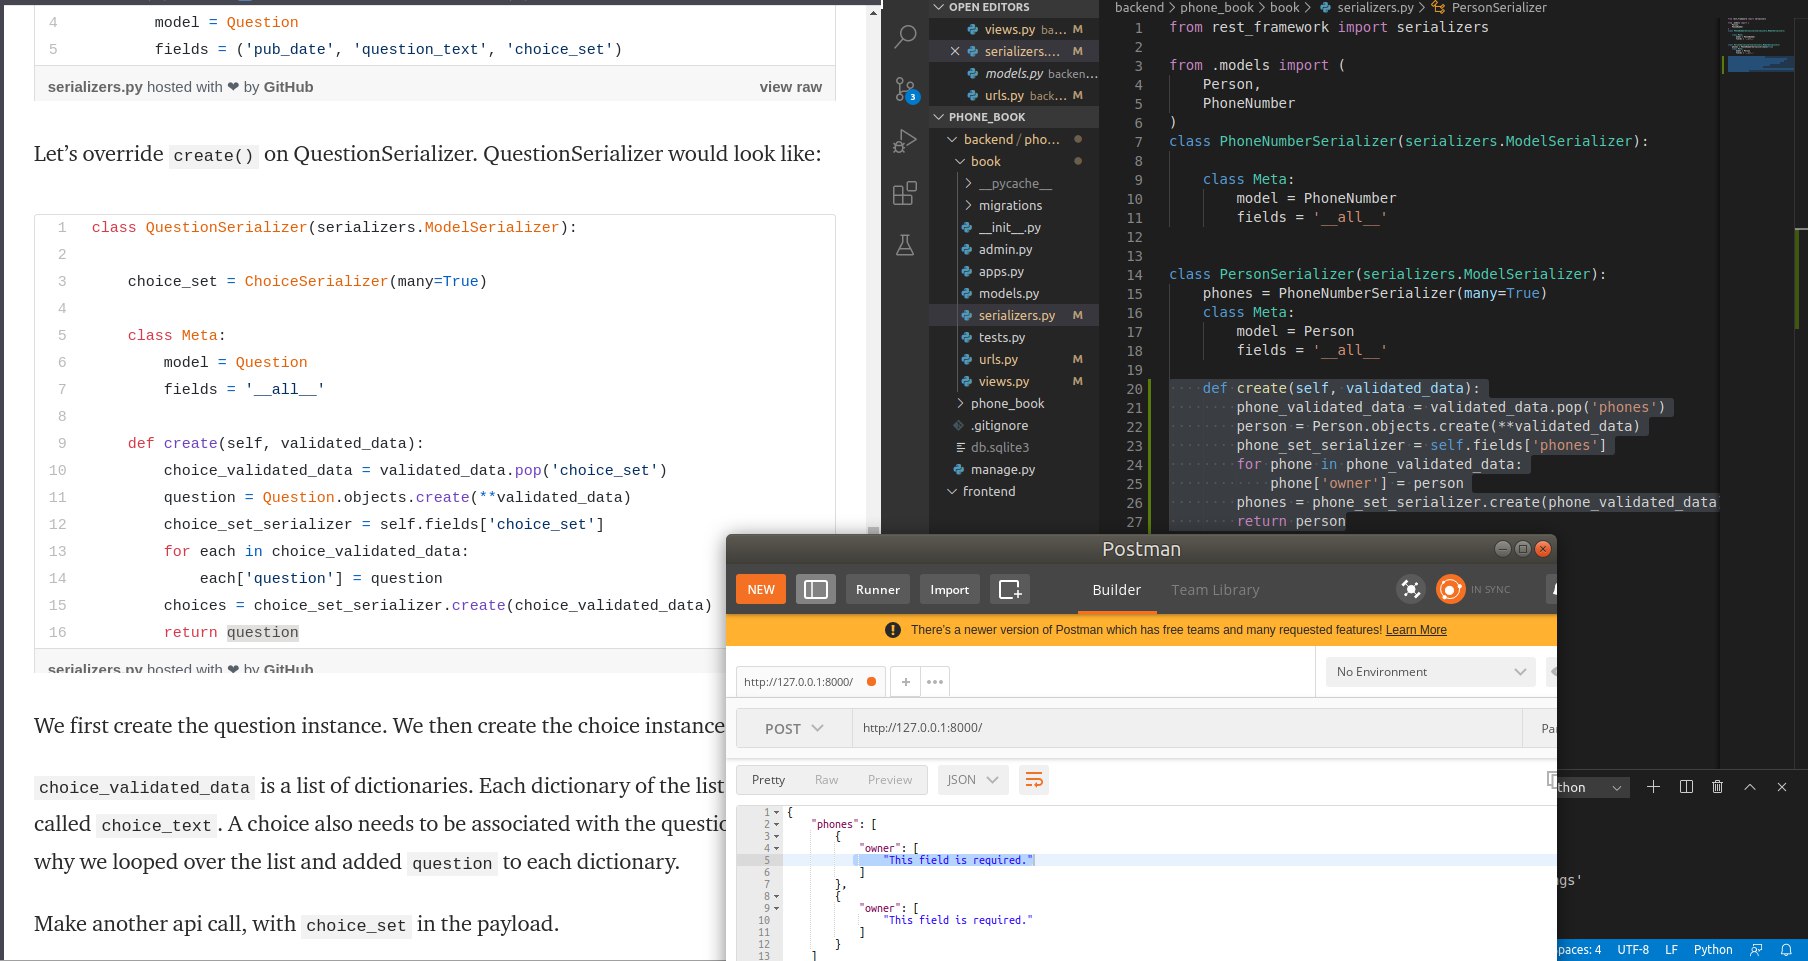The image size is (1808, 961).
Task: Close serializers.py in Open Editors list
Action: [955, 51]
